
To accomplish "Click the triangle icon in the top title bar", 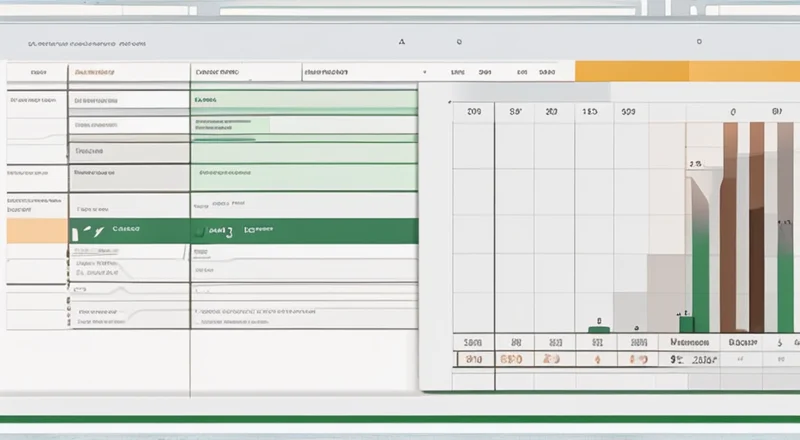I will click(401, 43).
